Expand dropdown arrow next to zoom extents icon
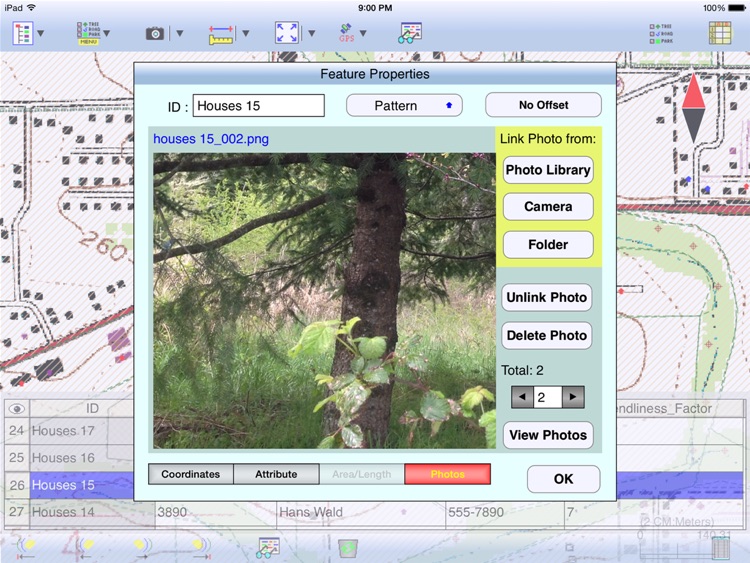The height and width of the screenshot is (563, 750). tap(311, 33)
